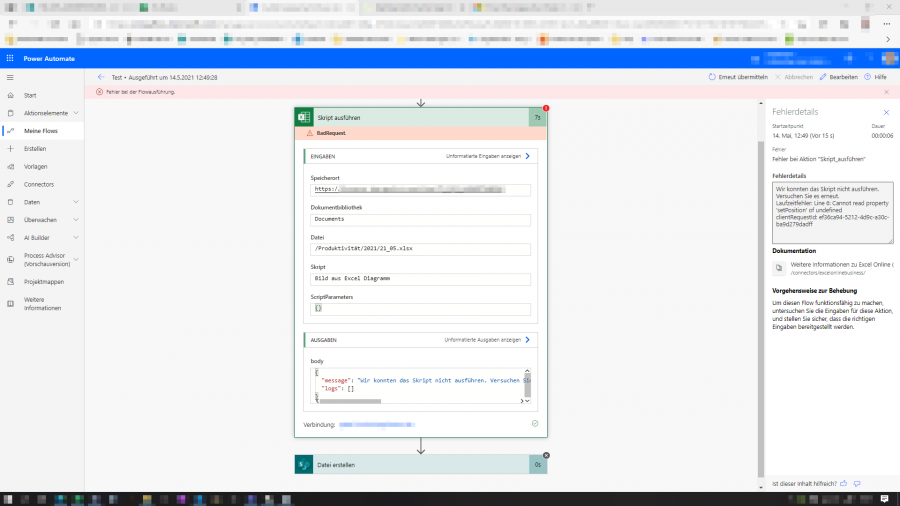Viewport: 900px width, 506px height.
Task: Open Erstellen in the sidebar
Action: point(35,149)
